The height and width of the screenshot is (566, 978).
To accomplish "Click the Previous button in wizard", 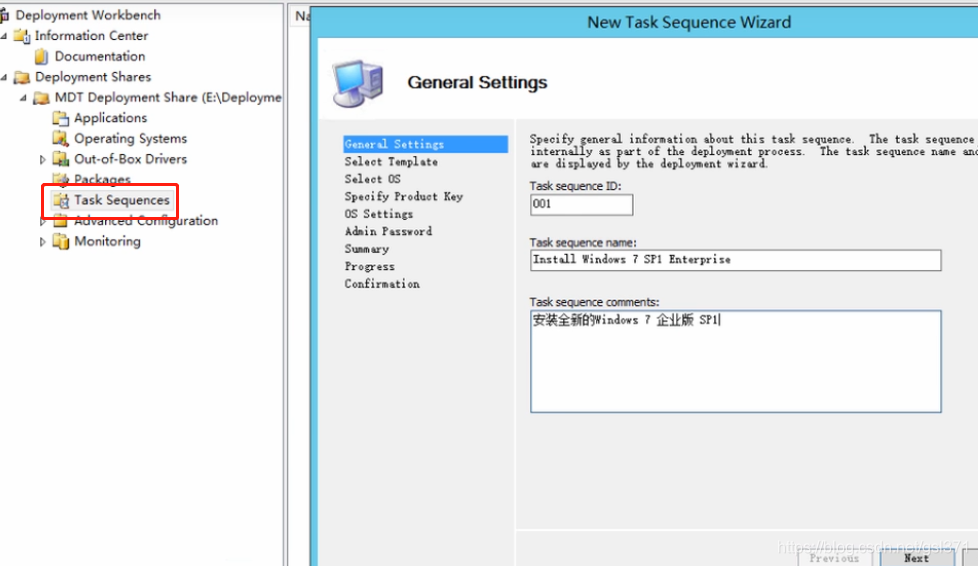I will [x=834, y=559].
